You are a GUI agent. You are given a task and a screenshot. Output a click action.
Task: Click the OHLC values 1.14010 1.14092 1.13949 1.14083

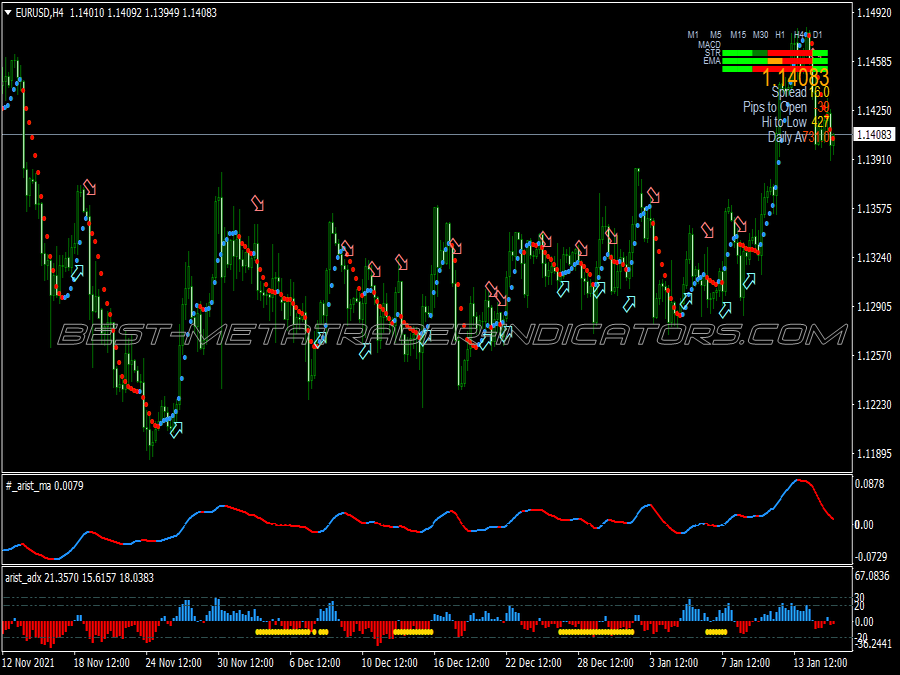[x=143, y=13]
